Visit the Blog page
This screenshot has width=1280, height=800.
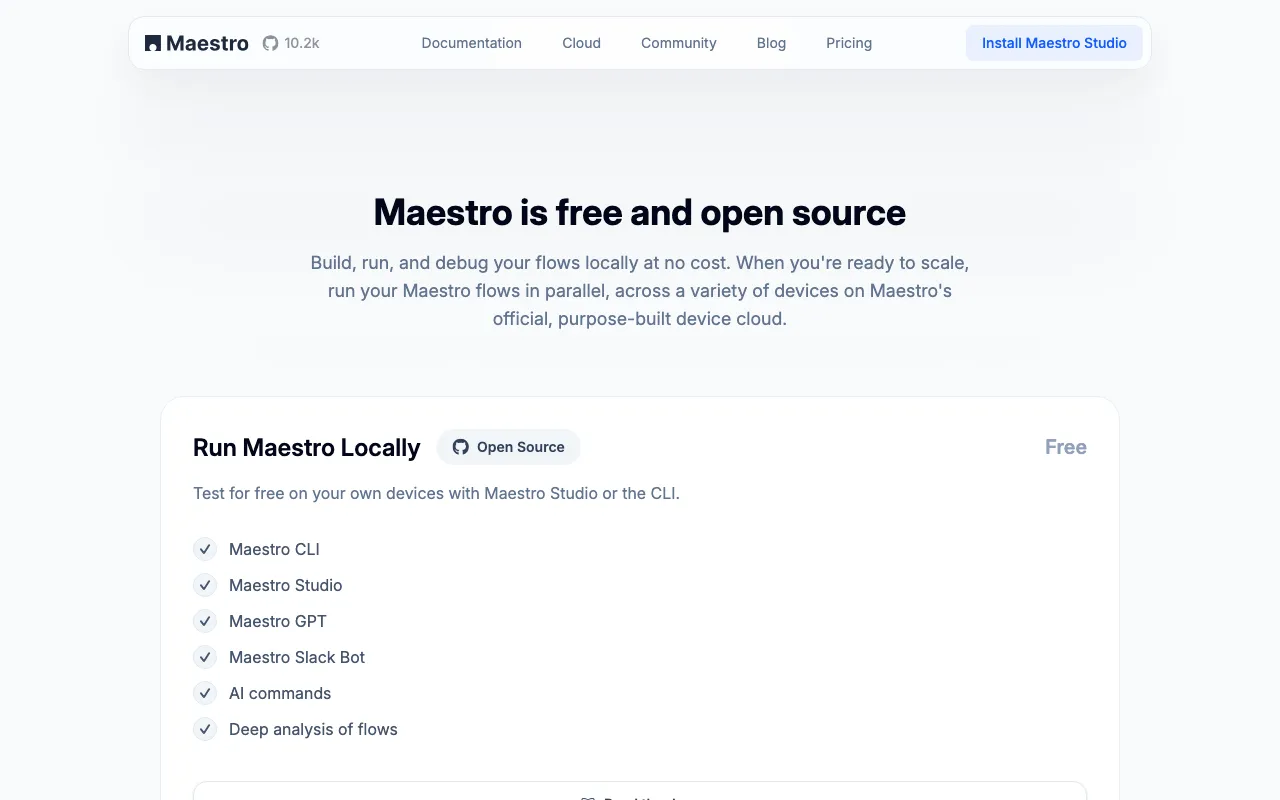771,43
